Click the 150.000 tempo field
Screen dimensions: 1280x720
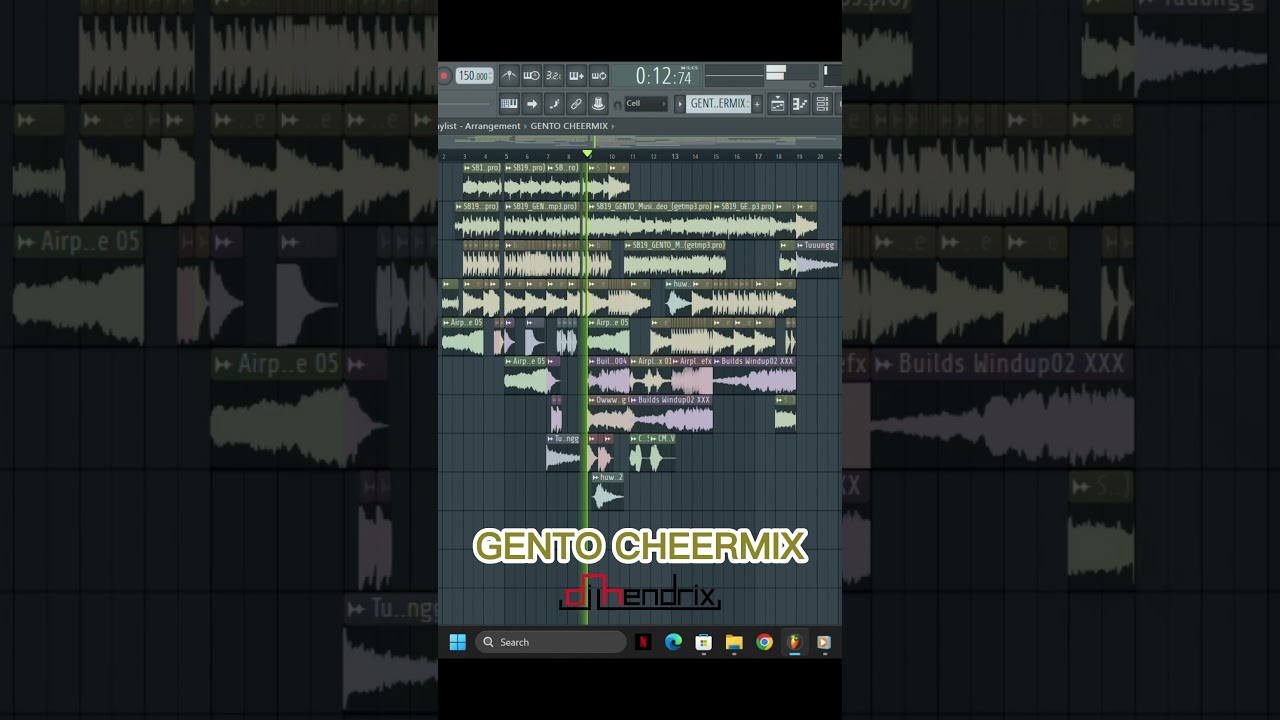(x=474, y=76)
